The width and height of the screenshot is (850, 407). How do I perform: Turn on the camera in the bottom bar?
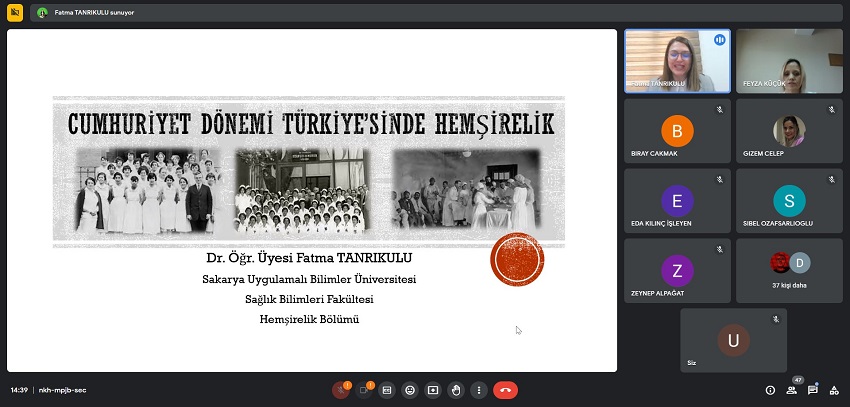(364, 390)
